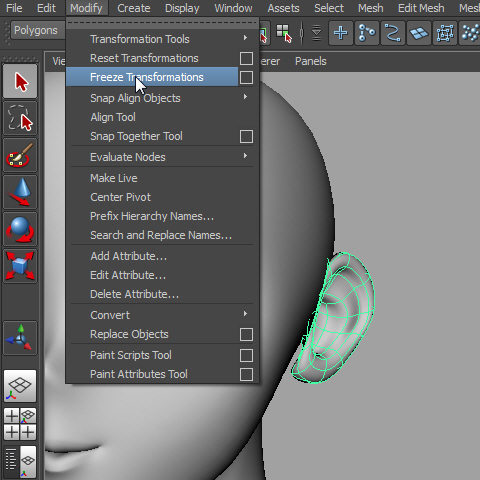
Task: Activate the Lasso select tool
Action: (x=20, y=118)
